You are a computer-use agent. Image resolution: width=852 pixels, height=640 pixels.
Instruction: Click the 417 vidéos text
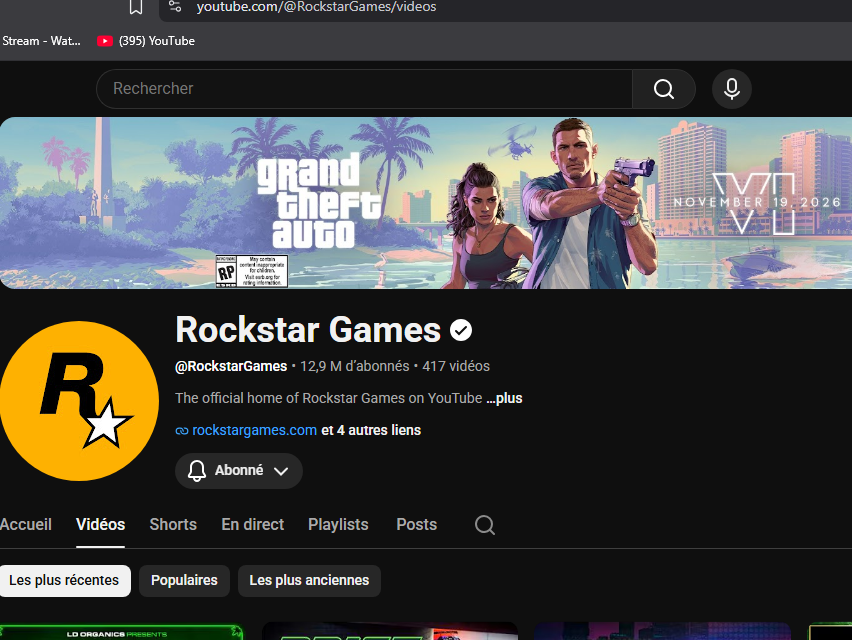pos(456,366)
